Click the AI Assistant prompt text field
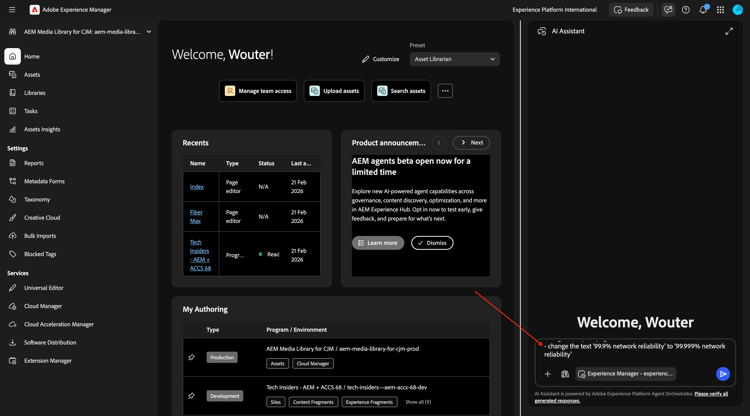The image size is (750, 416). tap(635, 350)
